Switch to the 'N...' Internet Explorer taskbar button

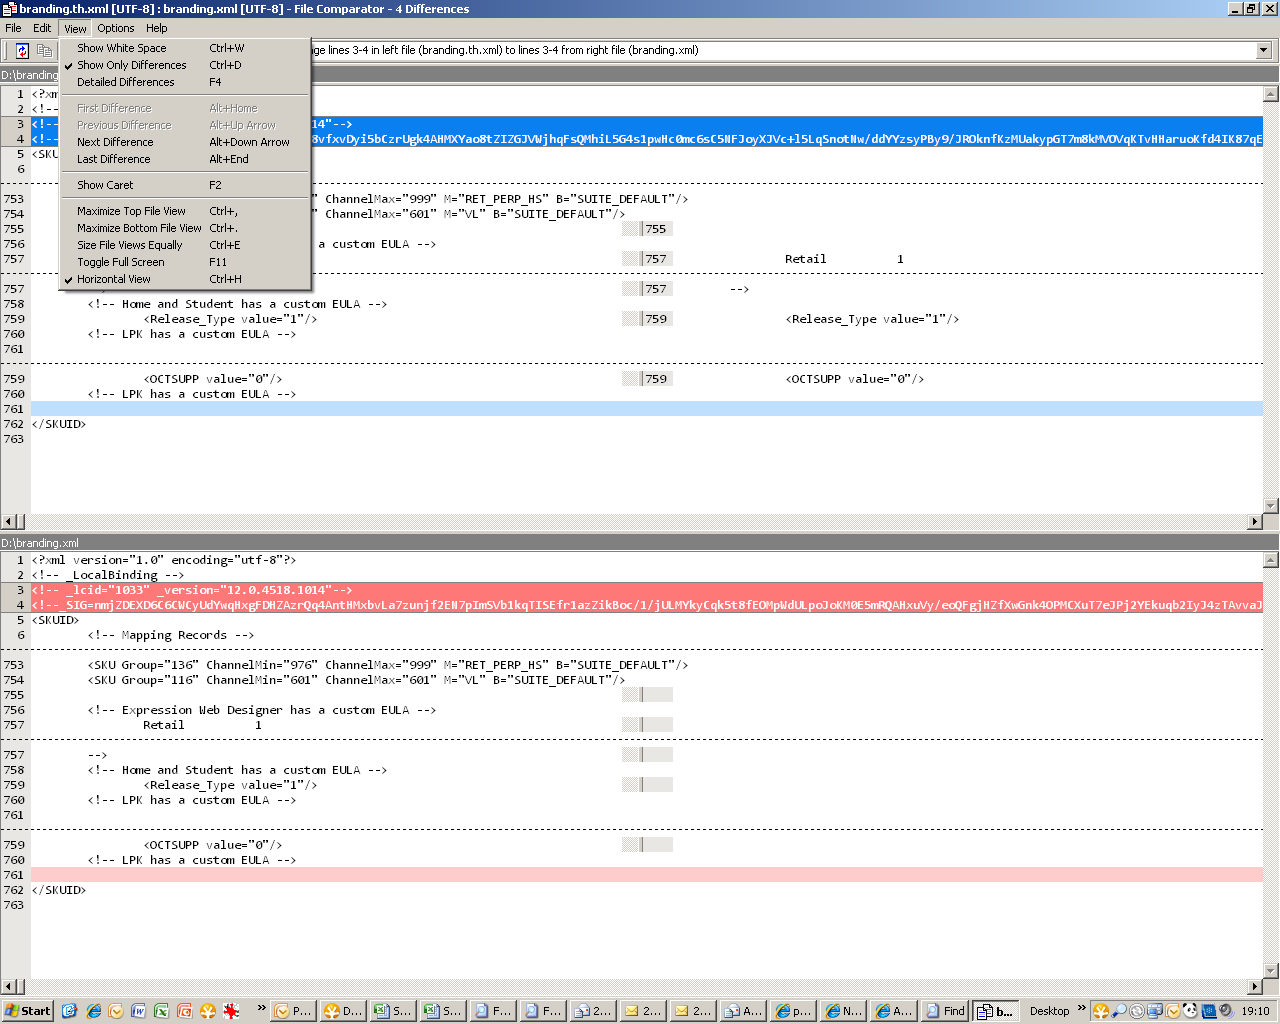coord(843,1011)
